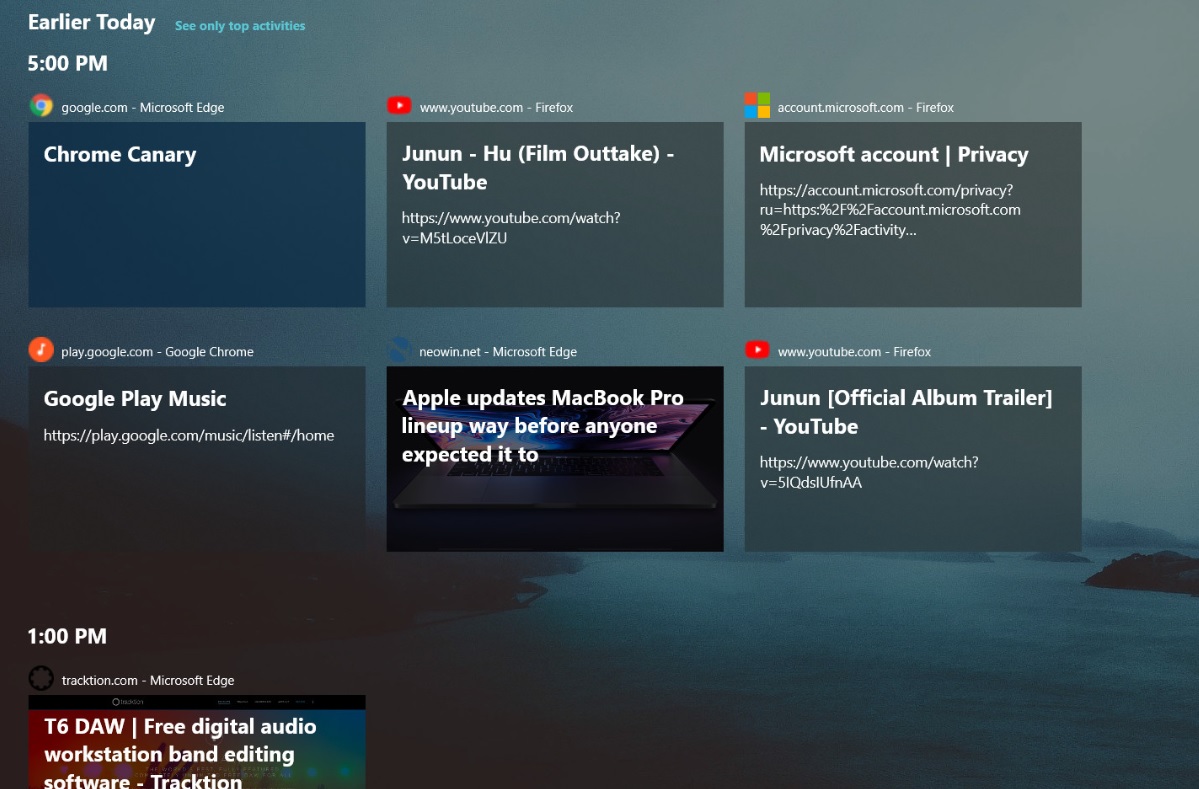1199x789 pixels.
Task: Click the Google Play Music orange icon
Action: click(x=41, y=350)
